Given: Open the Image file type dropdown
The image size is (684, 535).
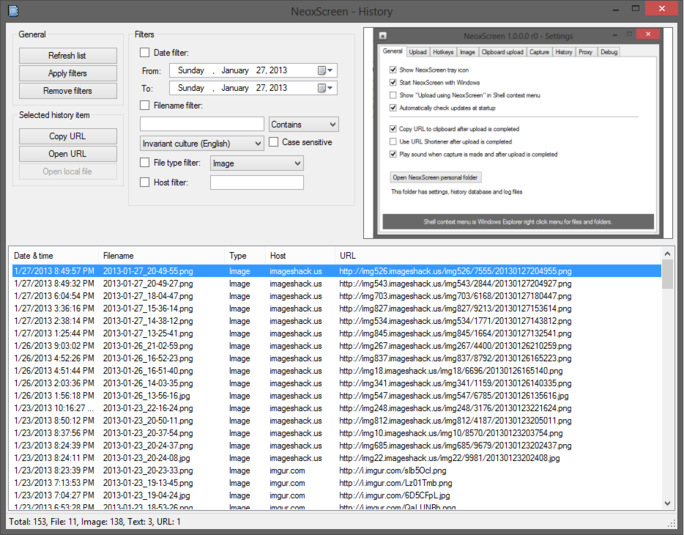Looking at the screenshot, I should [256, 163].
